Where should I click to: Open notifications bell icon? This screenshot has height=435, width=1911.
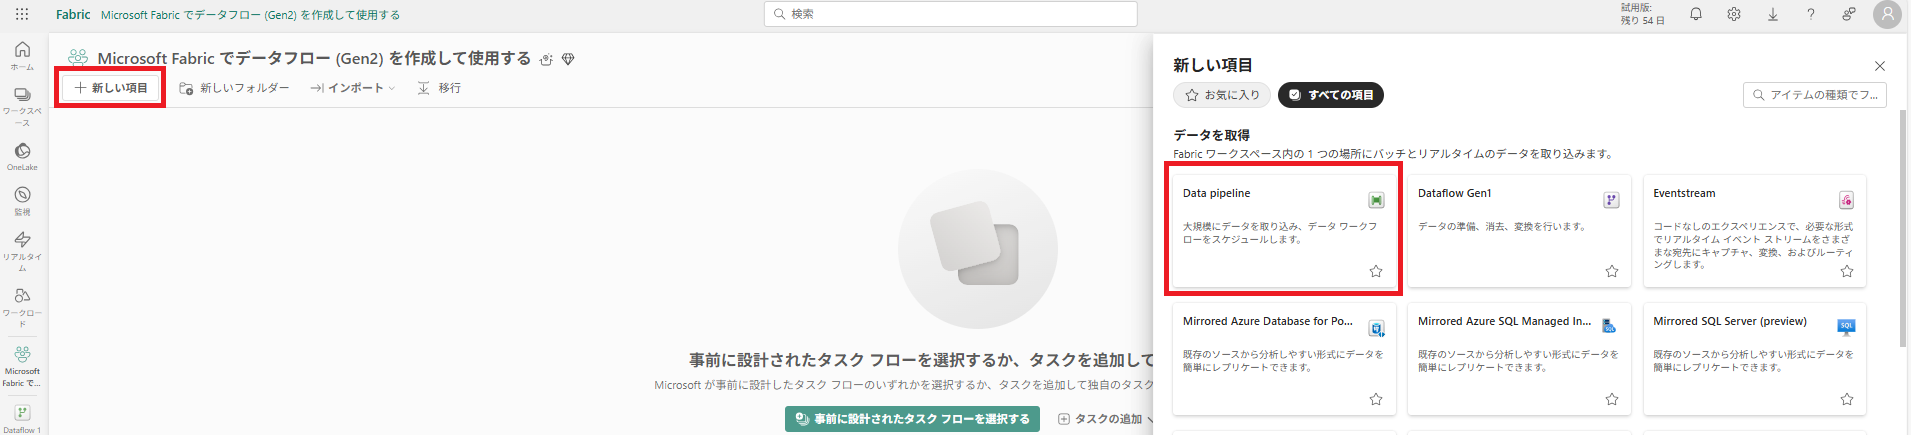click(x=1696, y=14)
